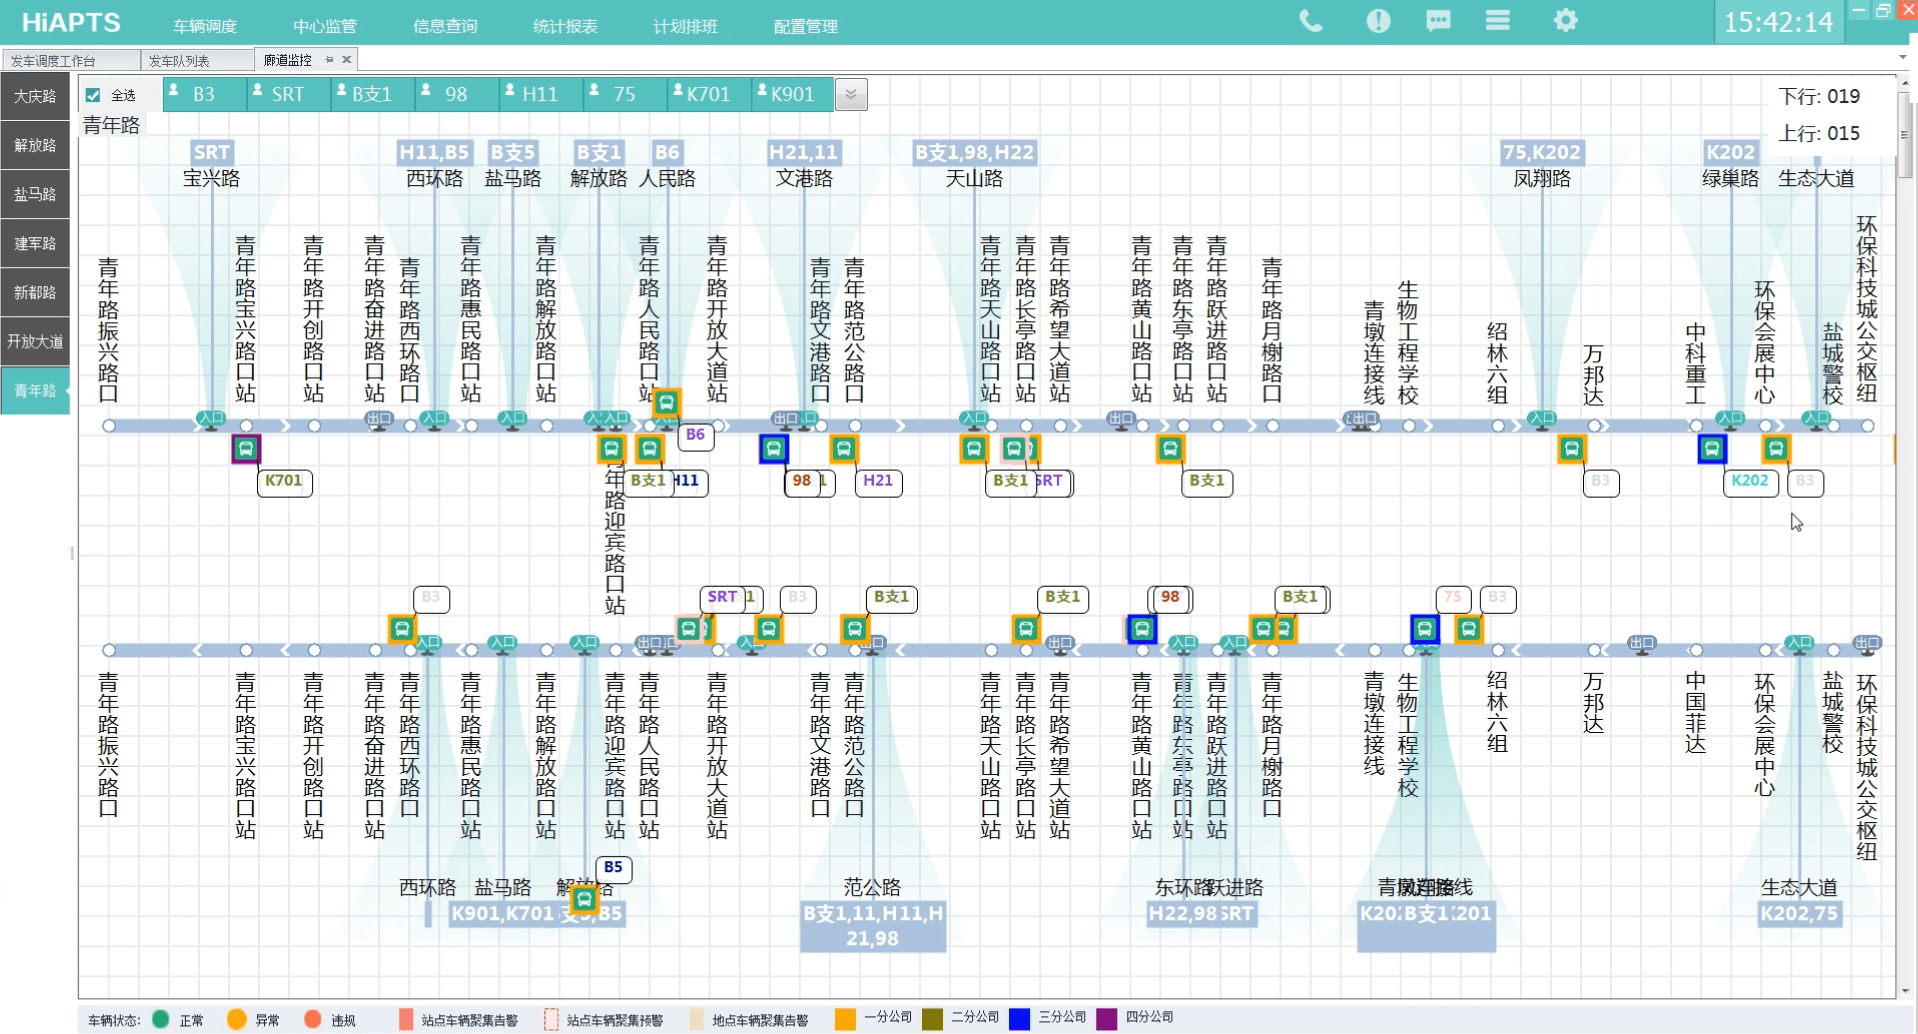Open the settings gear icon
Screen dimensions: 1918x1034
(x=1565, y=21)
